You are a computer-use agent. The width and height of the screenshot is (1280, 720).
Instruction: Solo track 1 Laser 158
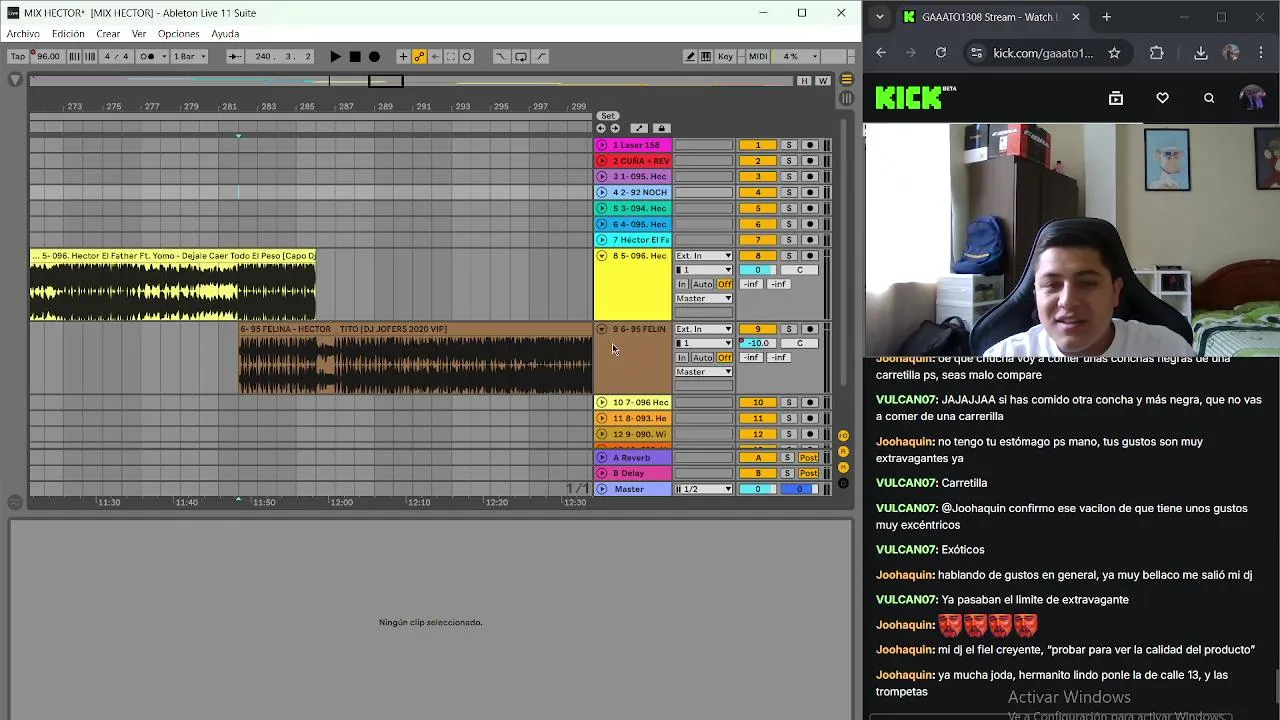(x=788, y=145)
